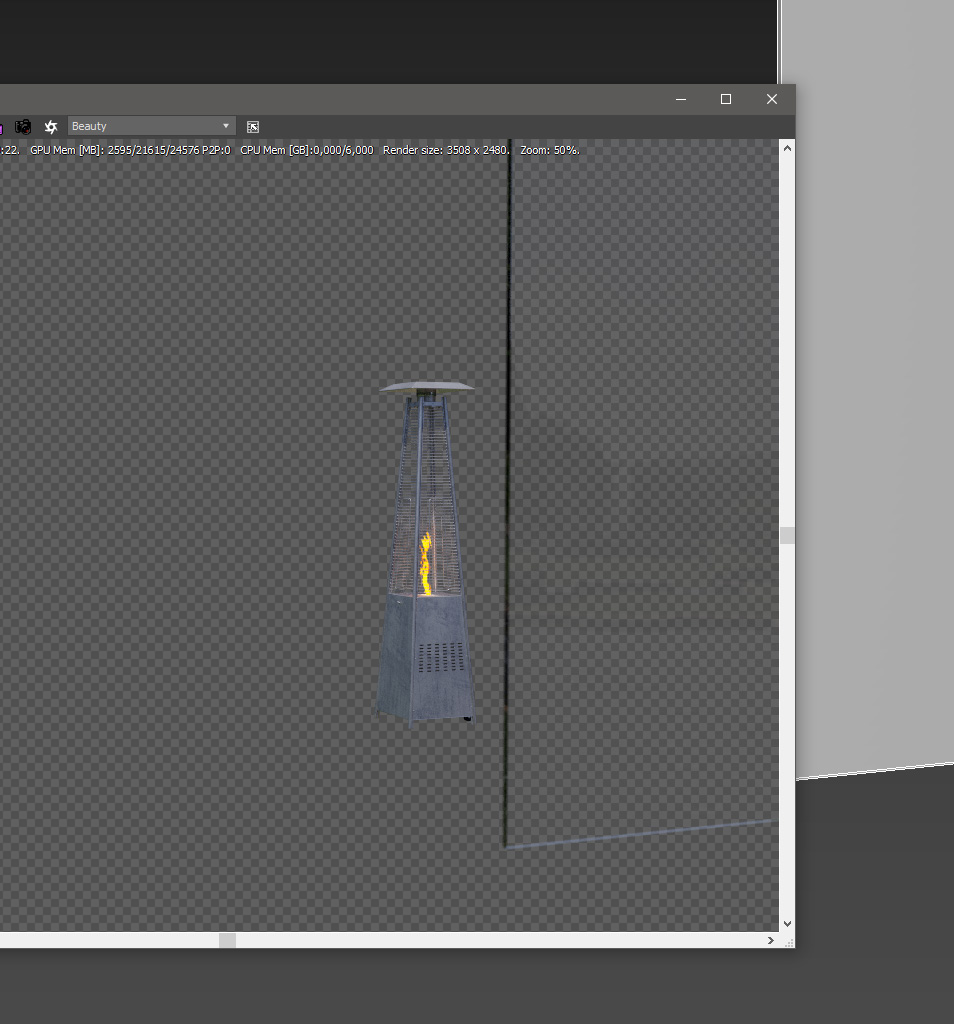The width and height of the screenshot is (954, 1024).
Task: Click the Render size 3508 x 2480 text
Action: 446,150
